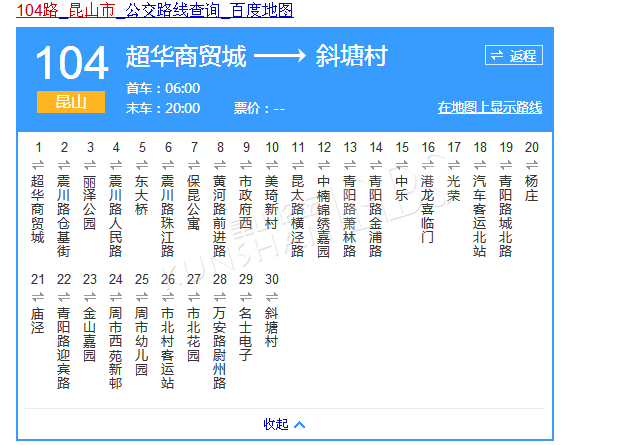Select stop 周市幼儿园
This screenshot has height=445, width=617.
[142, 341]
